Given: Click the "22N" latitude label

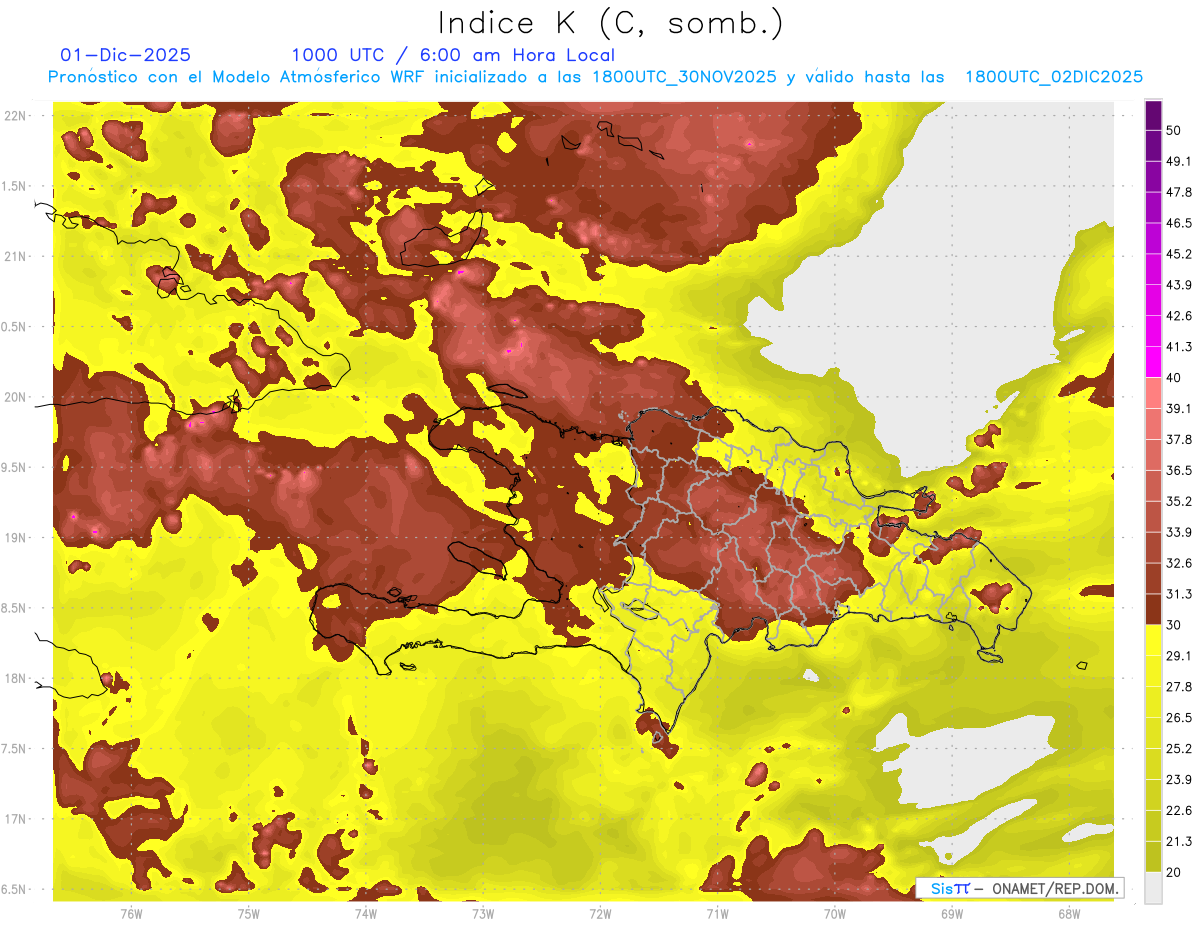Looking at the screenshot, I should click(x=15, y=116).
